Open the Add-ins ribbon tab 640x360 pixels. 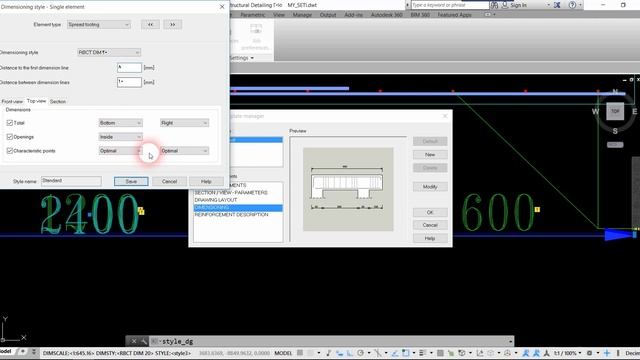[353, 15]
